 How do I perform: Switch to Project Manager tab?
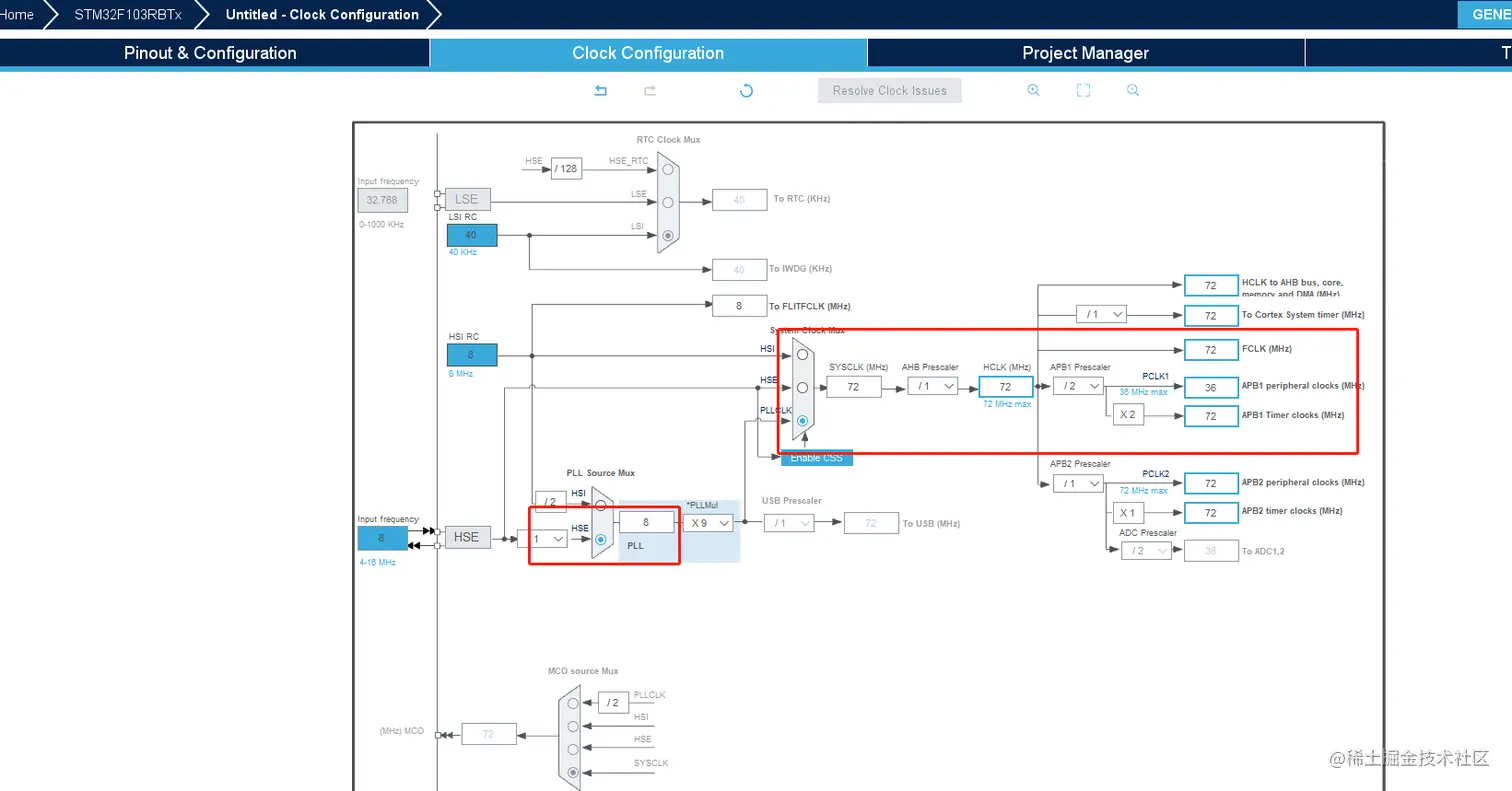(1085, 53)
